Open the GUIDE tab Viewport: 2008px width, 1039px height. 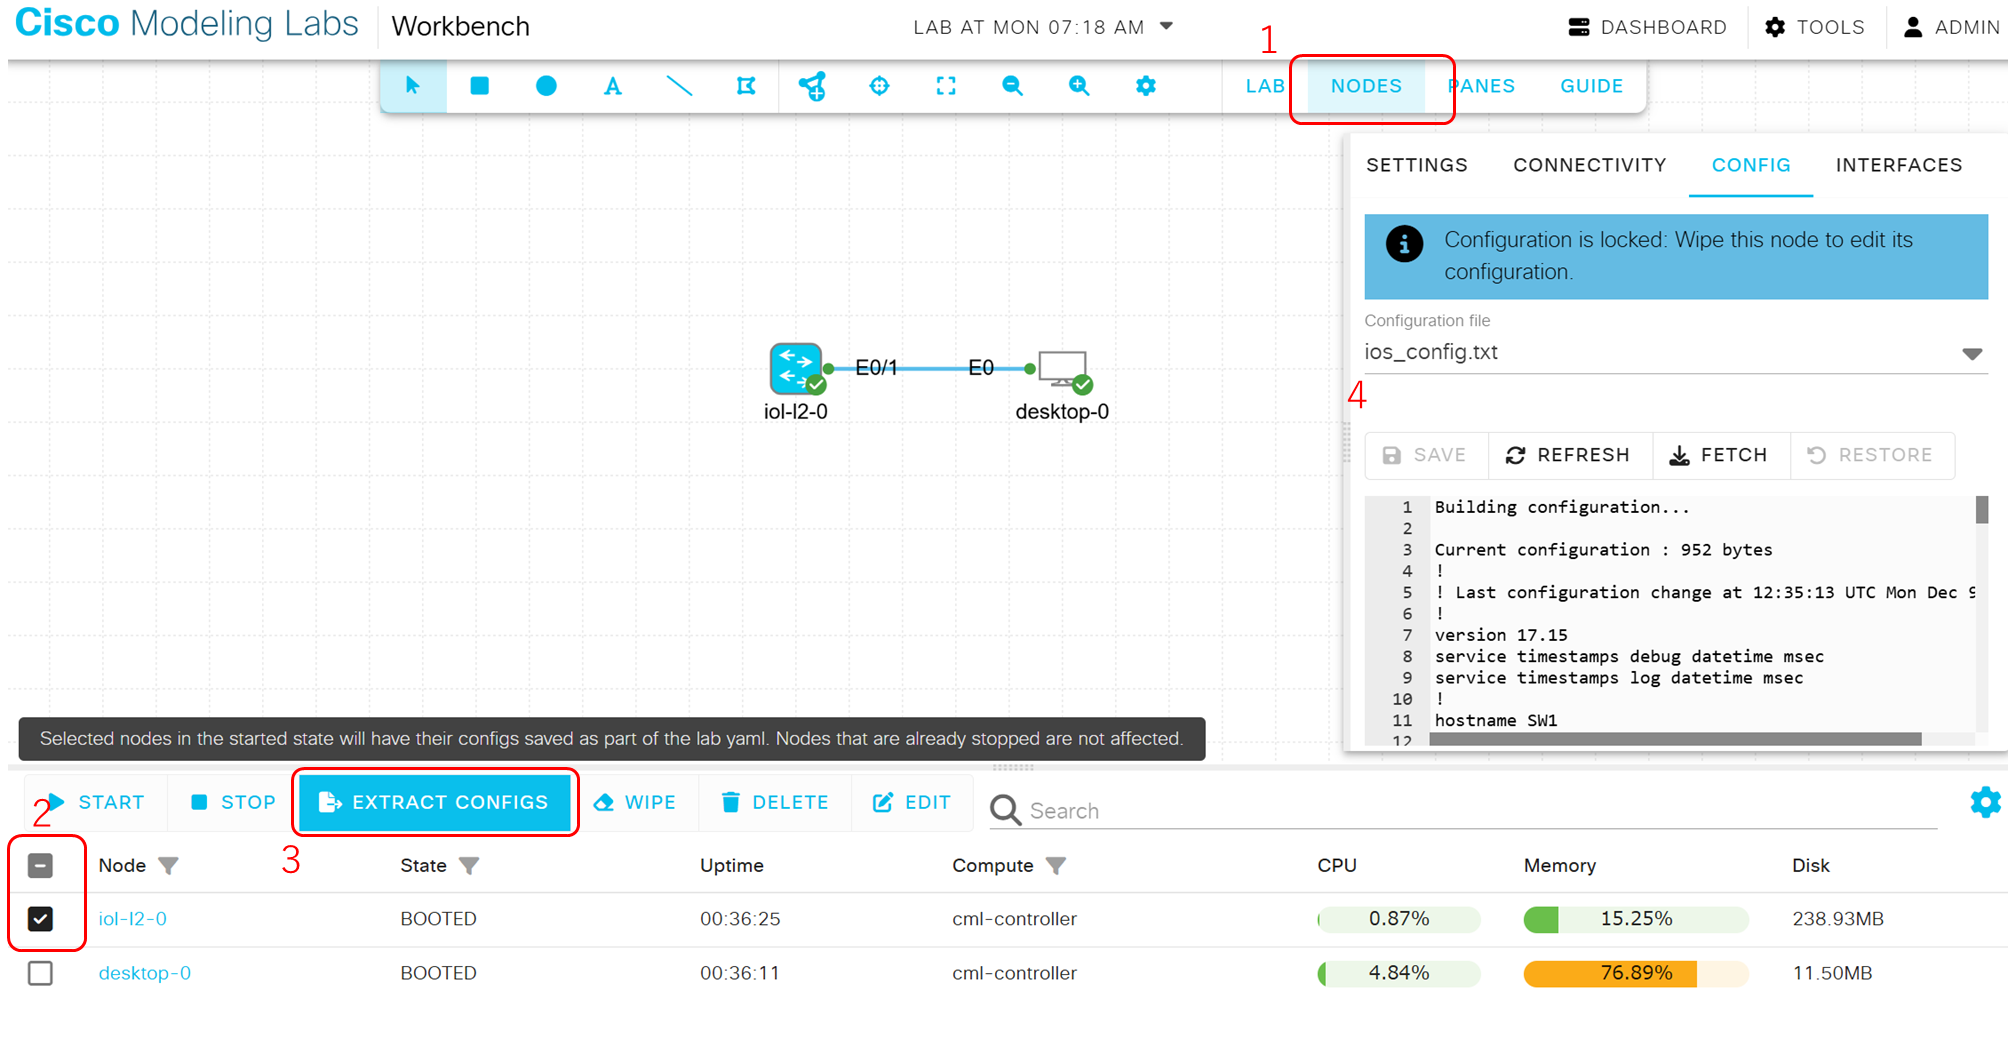point(1591,86)
